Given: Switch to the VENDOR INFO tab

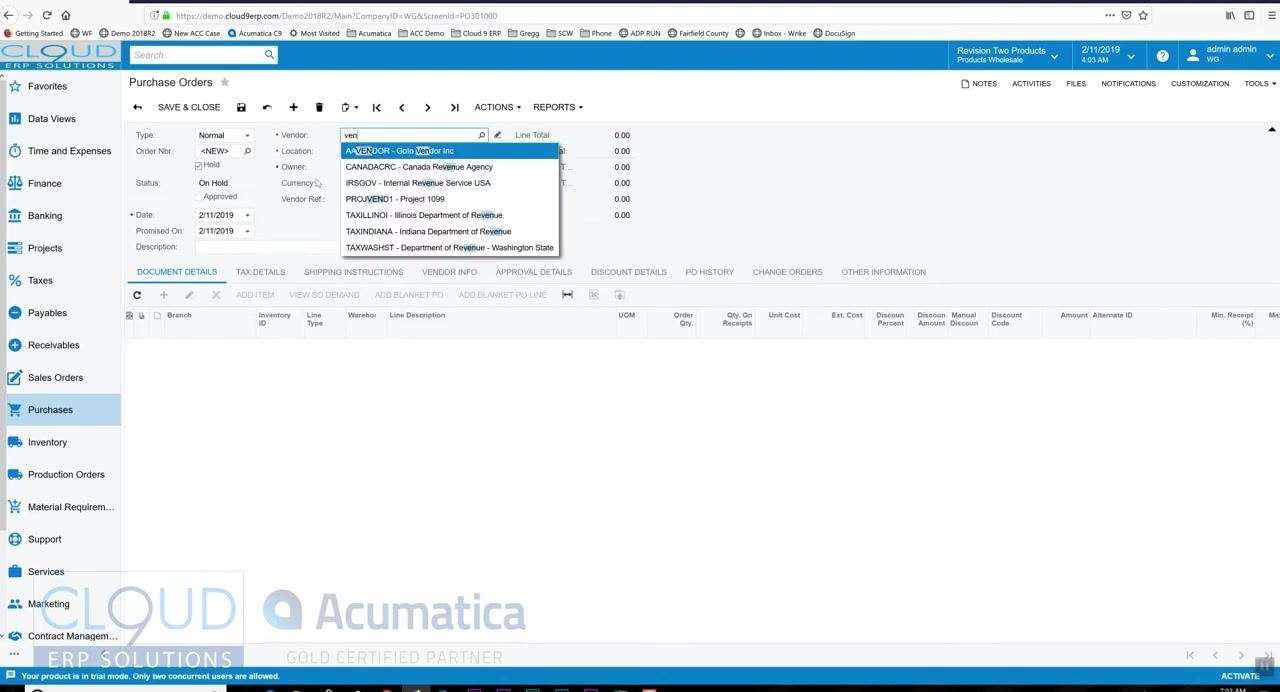Looking at the screenshot, I should pos(449,272).
